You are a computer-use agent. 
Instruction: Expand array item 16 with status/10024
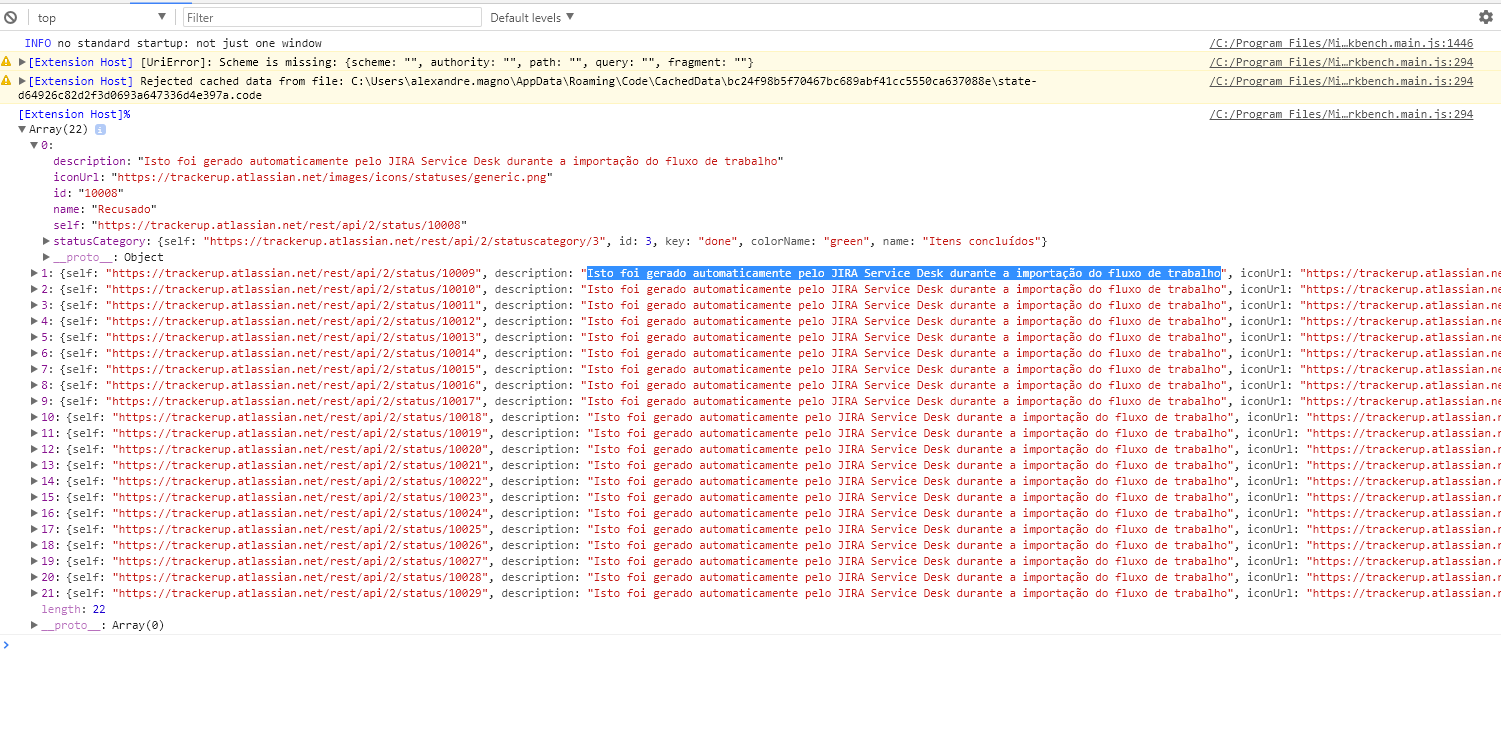point(35,513)
